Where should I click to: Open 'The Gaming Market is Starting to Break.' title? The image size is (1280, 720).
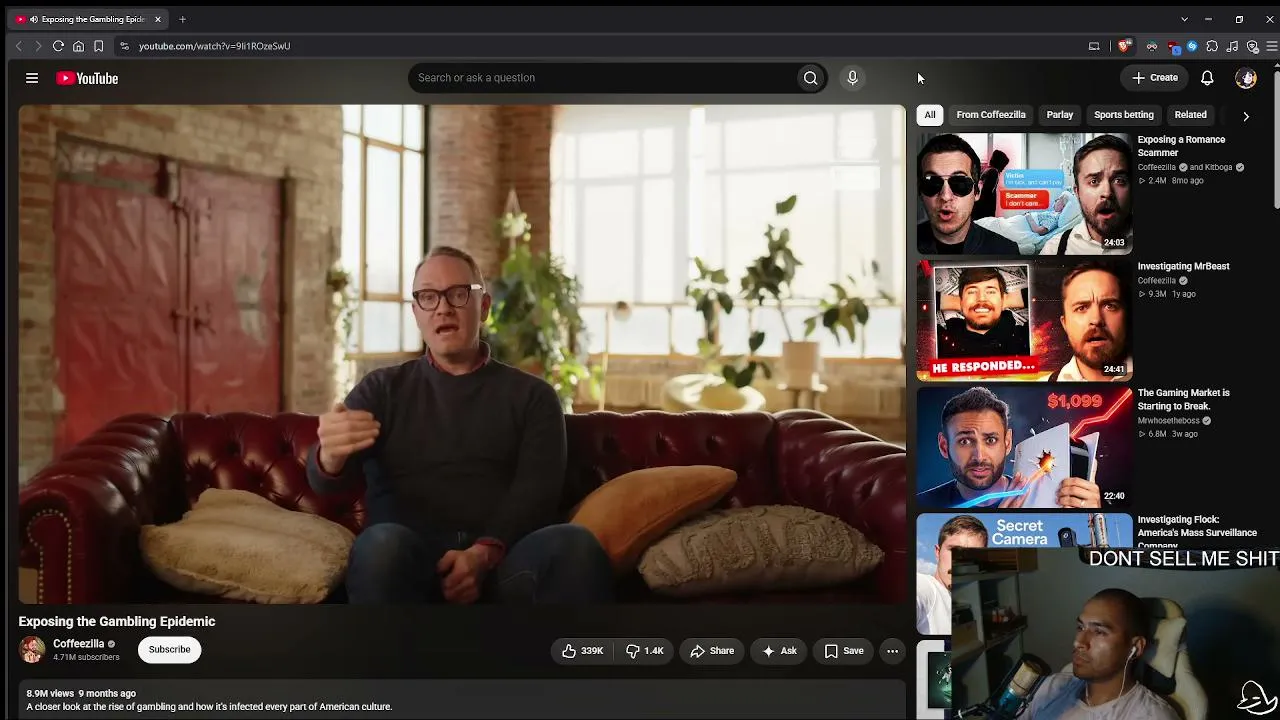pyautogui.click(x=1184, y=399)
